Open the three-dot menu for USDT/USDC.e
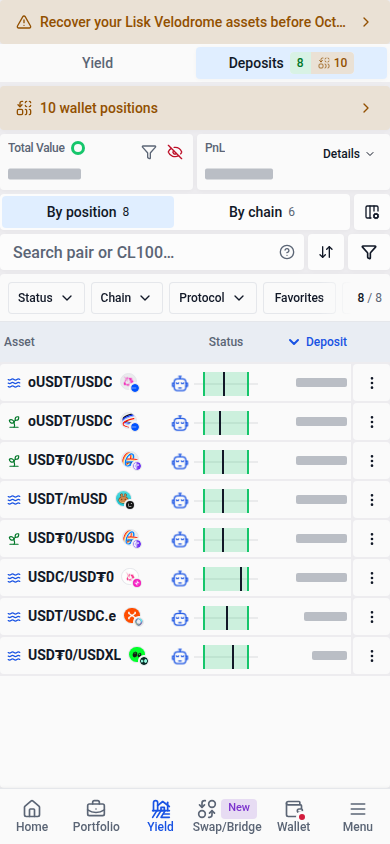Screen dimensions: 390x844 coord(372,617)
